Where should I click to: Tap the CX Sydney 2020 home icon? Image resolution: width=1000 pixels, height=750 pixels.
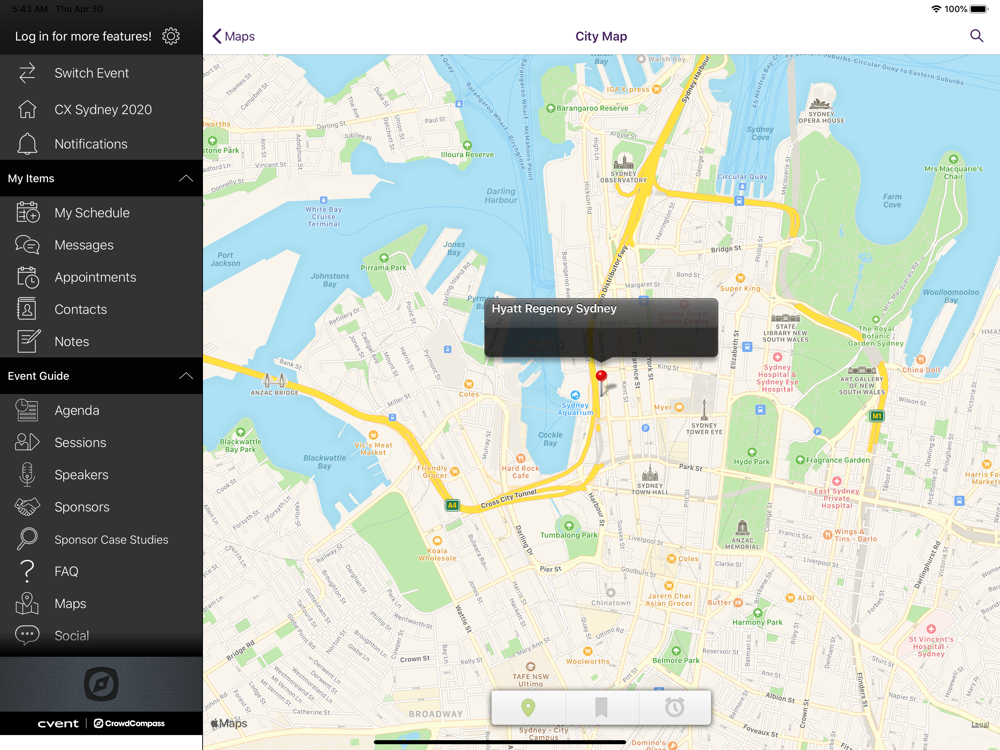(27, 109)
